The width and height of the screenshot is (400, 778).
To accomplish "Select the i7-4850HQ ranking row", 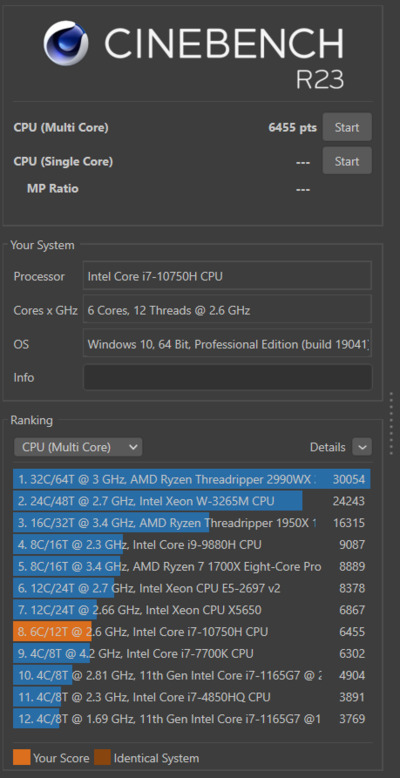I will pyautogui.click(x=192, y=697).
